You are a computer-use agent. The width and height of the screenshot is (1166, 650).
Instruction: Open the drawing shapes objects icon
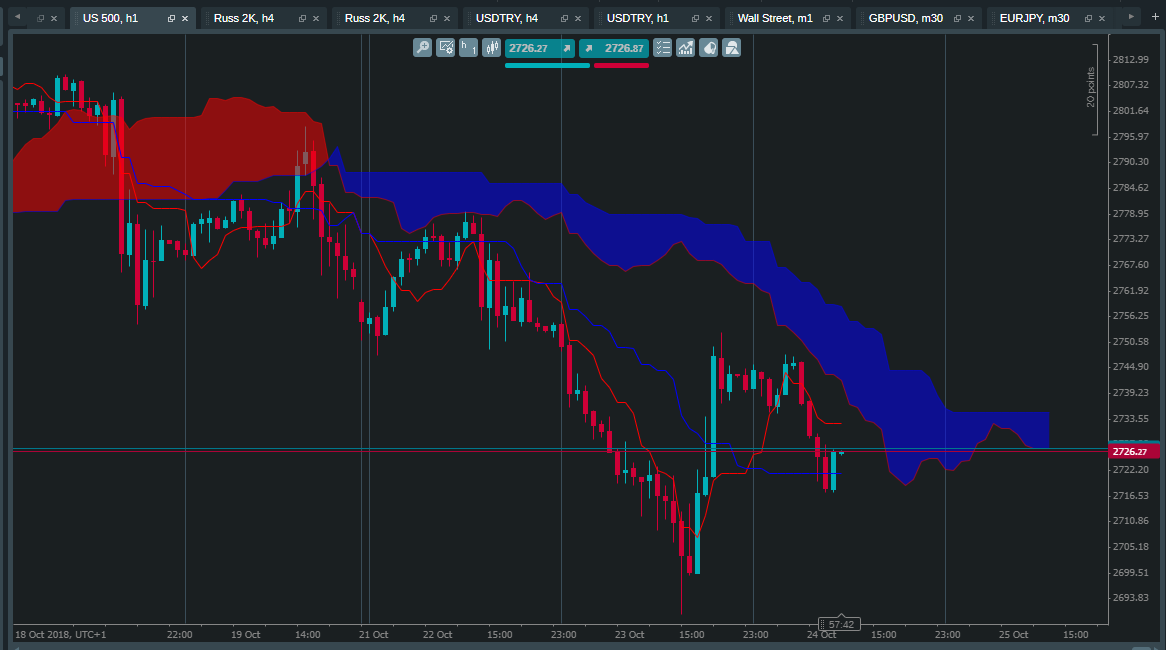click(x=732, y=48)
